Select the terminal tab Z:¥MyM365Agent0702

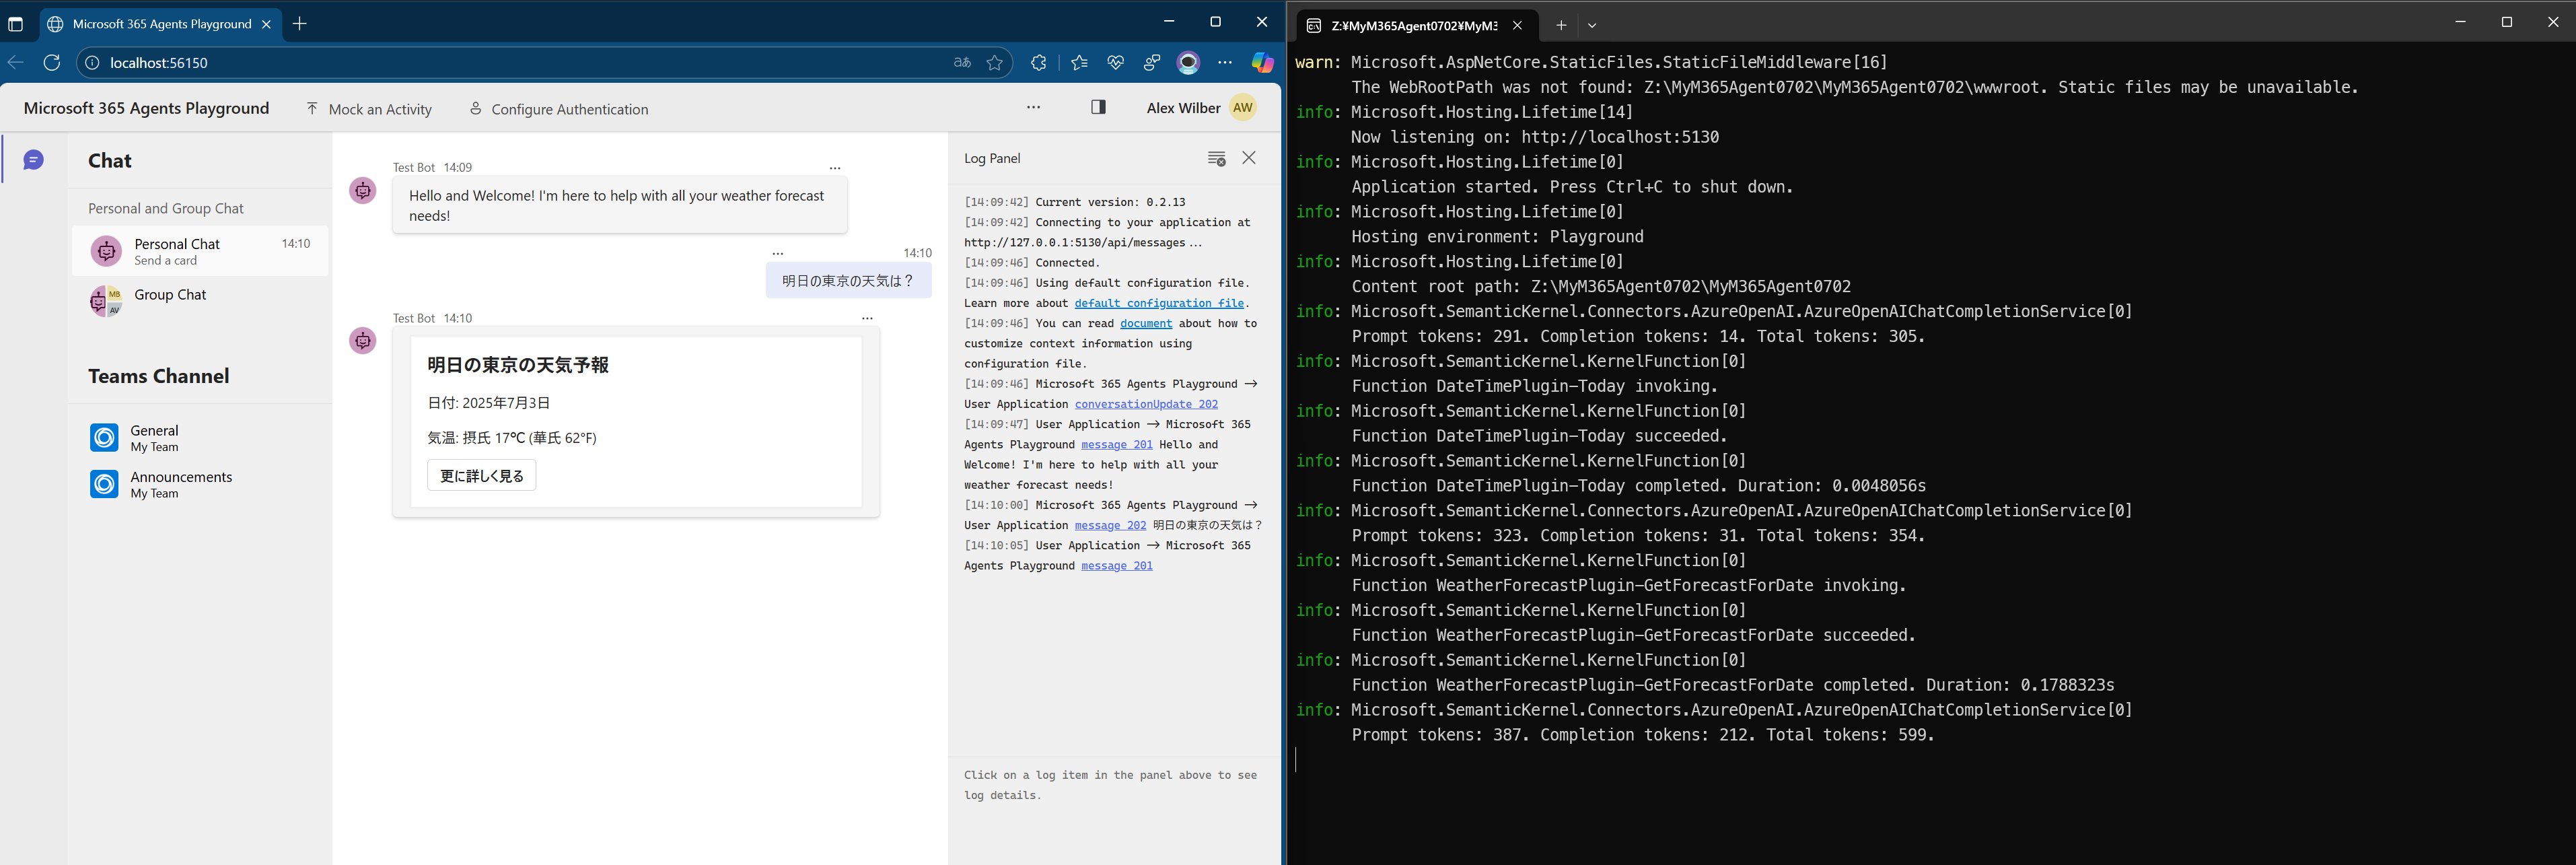[x=1413, y=25]
